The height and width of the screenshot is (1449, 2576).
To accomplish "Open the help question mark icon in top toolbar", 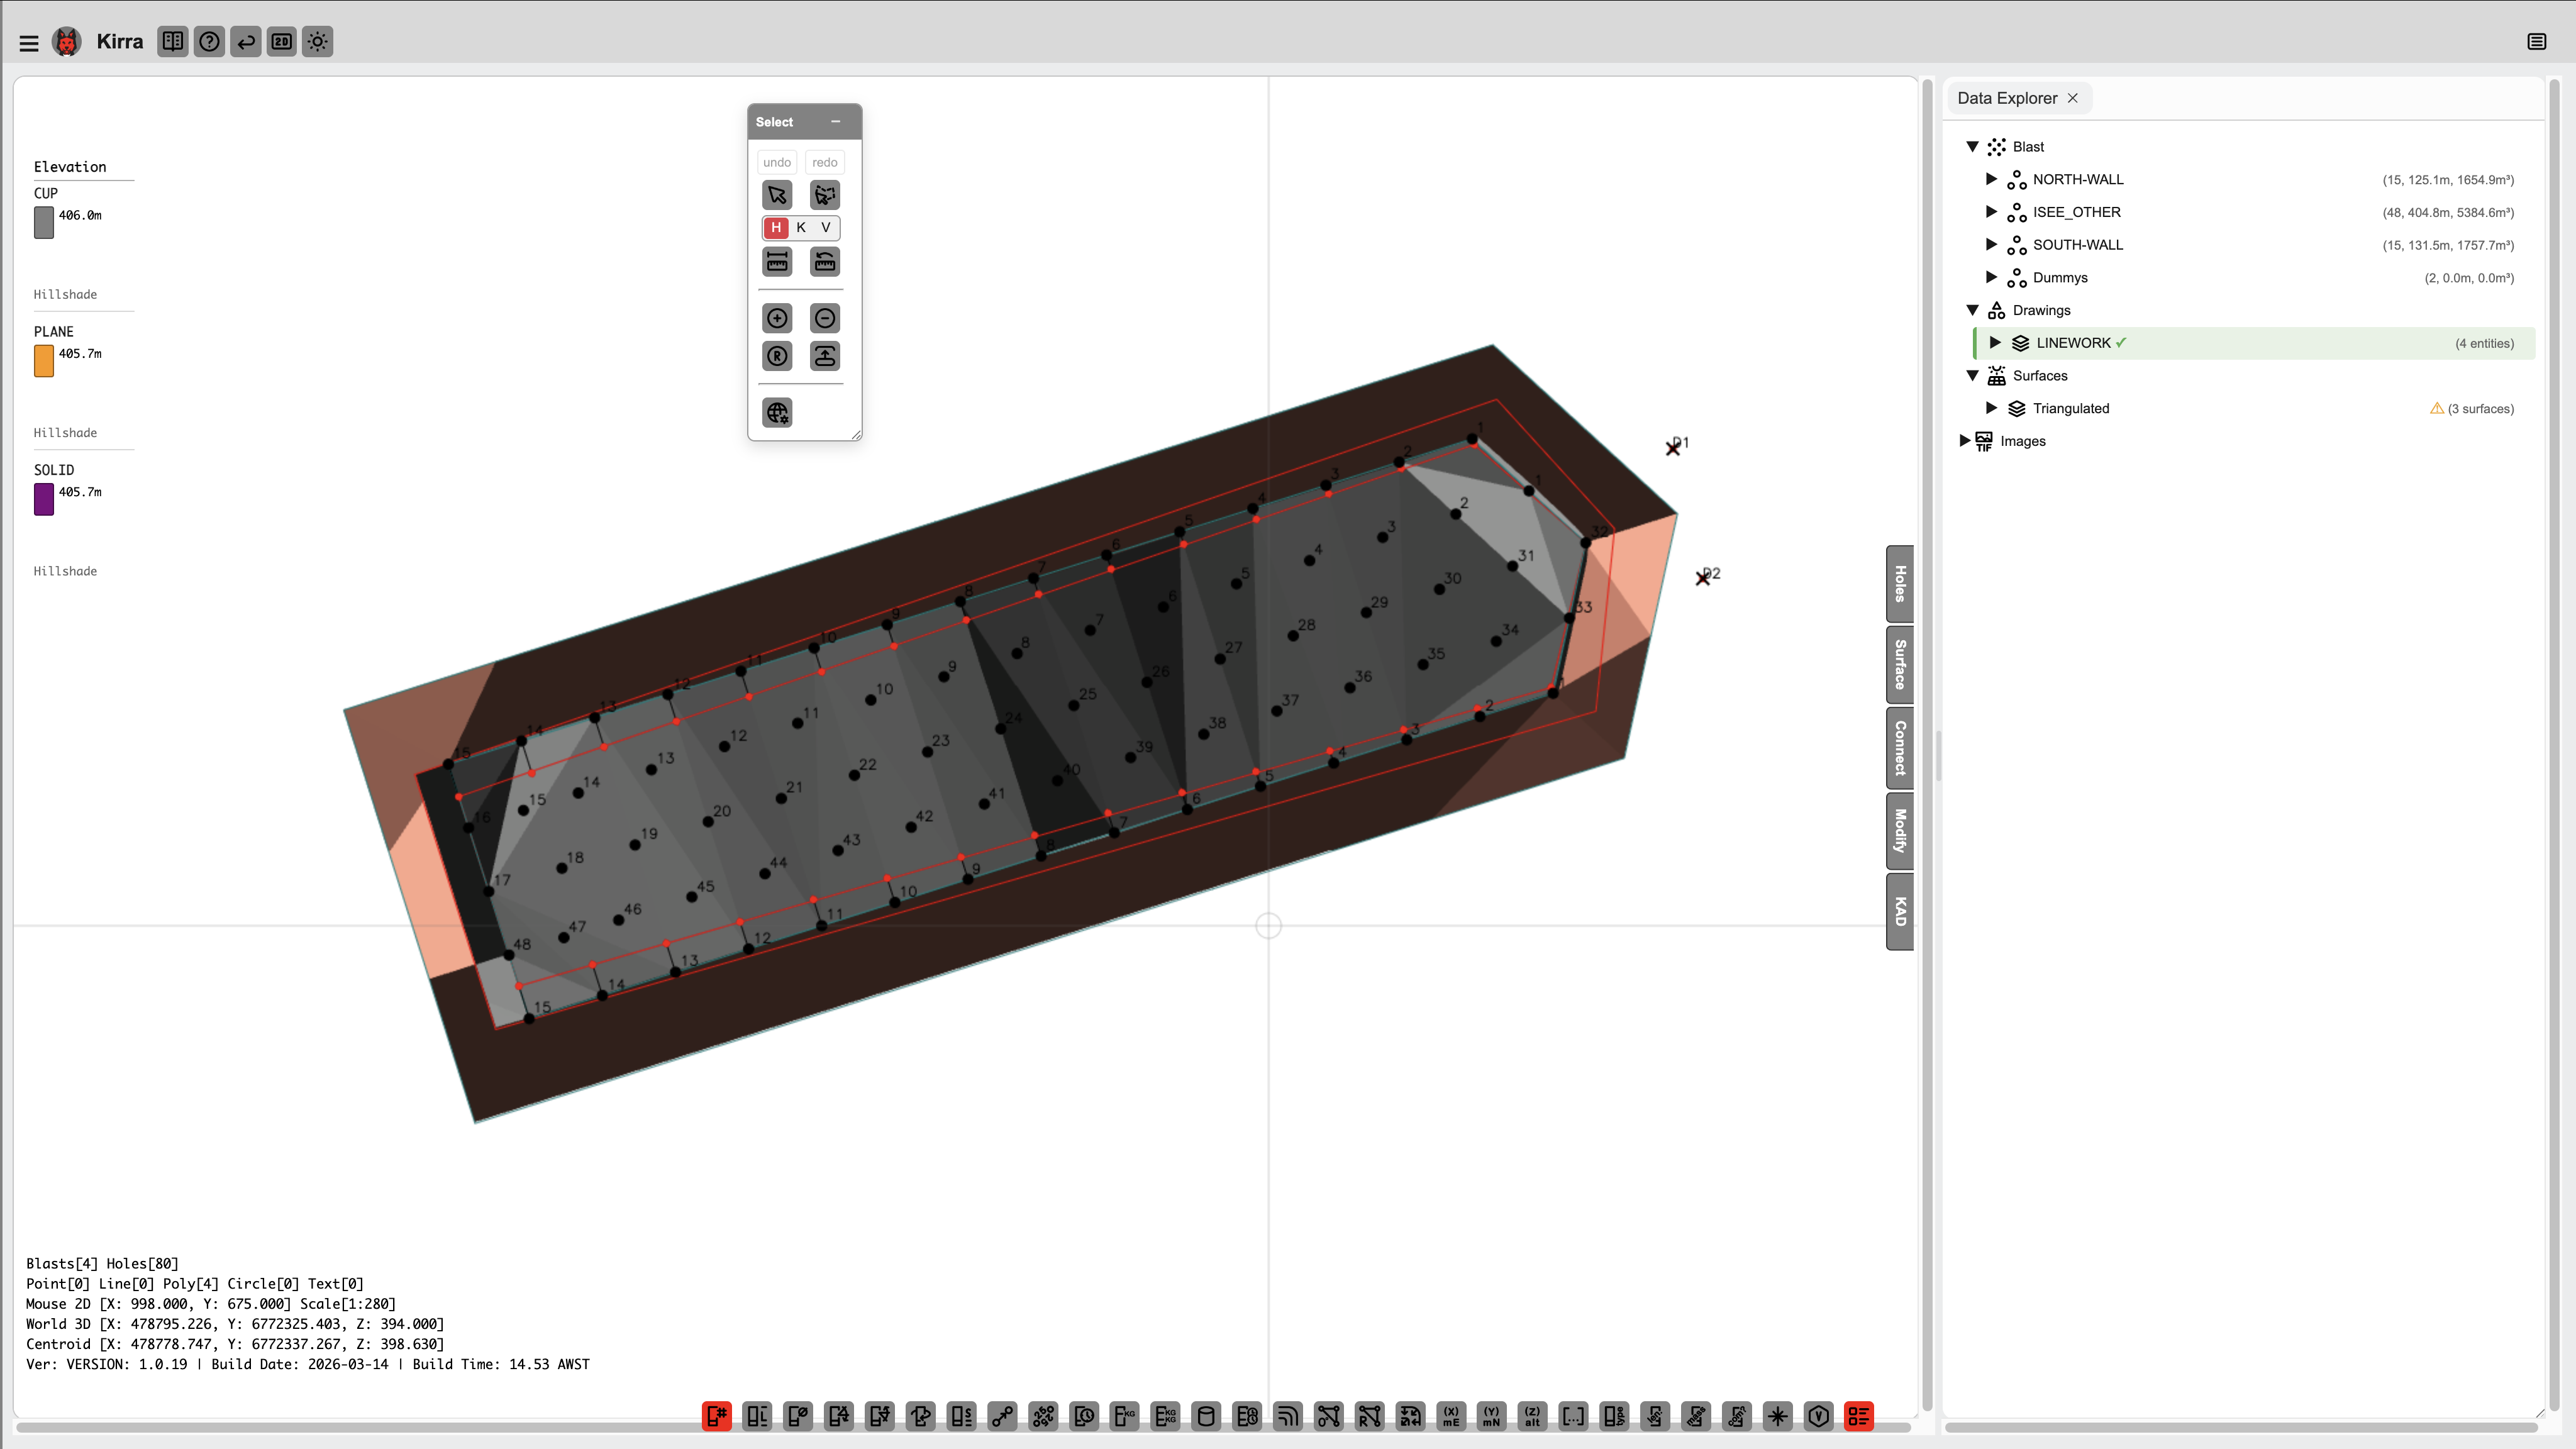I will (209, 42).
